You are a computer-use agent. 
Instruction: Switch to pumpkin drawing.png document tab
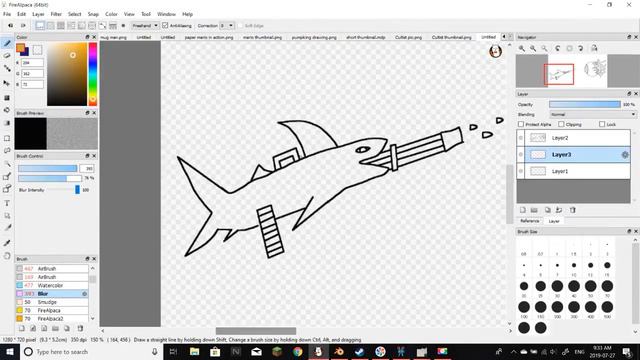coord(314,37)
